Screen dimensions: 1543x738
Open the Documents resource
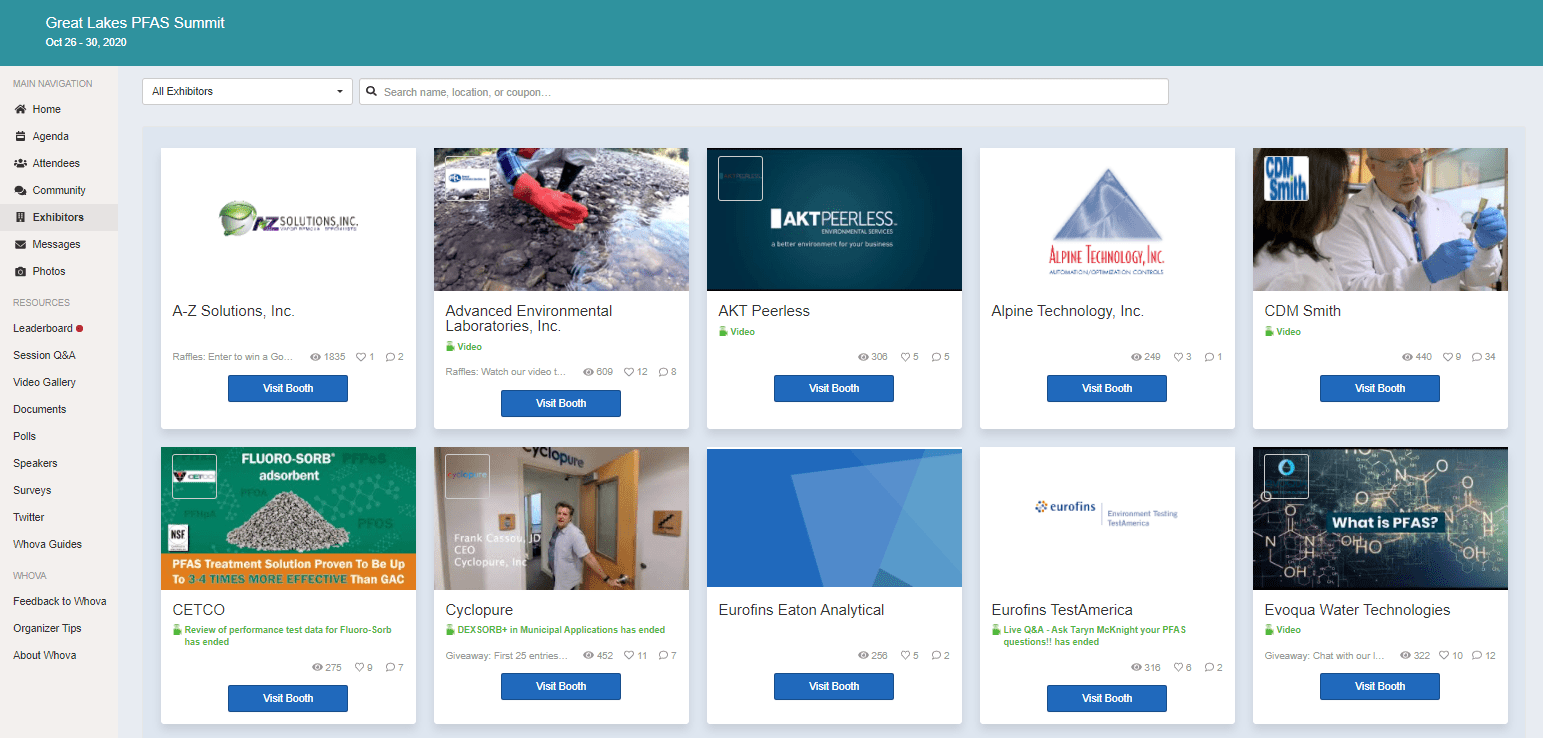click(x=40, y=409)
